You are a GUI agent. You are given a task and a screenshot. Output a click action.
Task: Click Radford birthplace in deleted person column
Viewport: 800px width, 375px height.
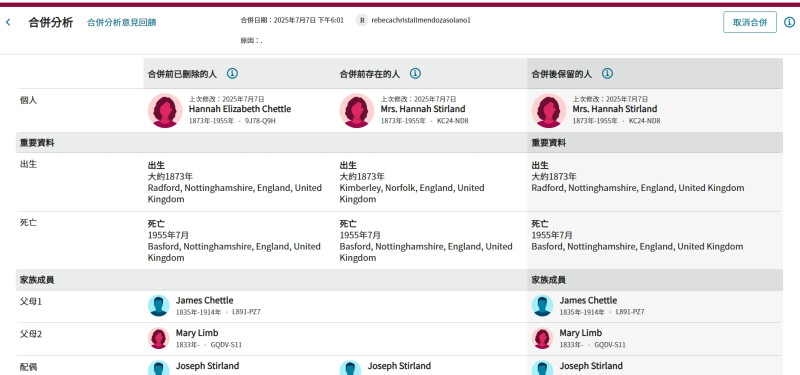(235, 193)
